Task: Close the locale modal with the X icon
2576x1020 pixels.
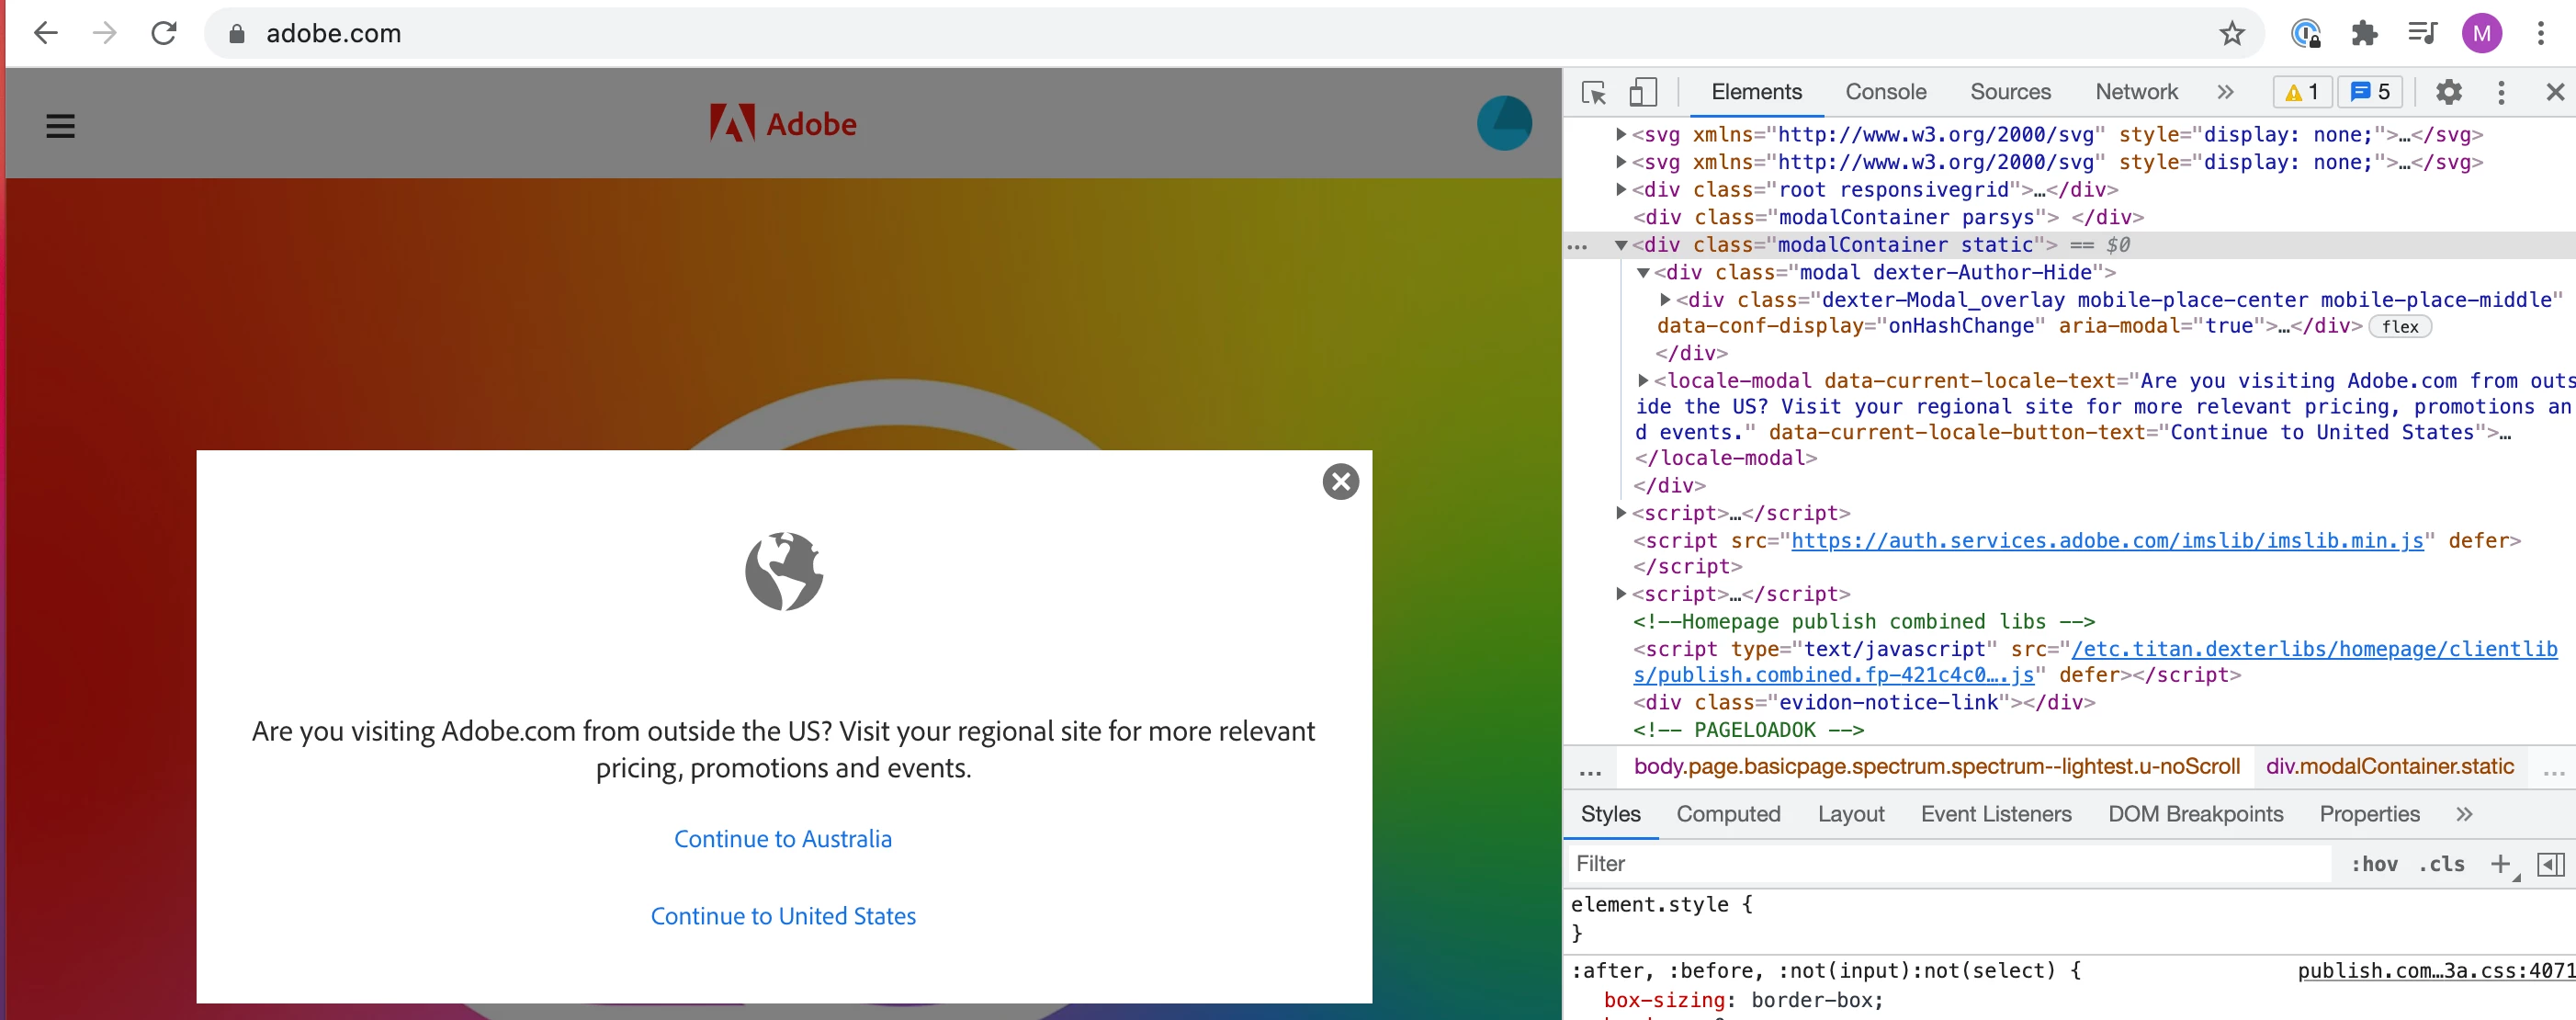Action: pyautogui.click(x=1340, y=482)
